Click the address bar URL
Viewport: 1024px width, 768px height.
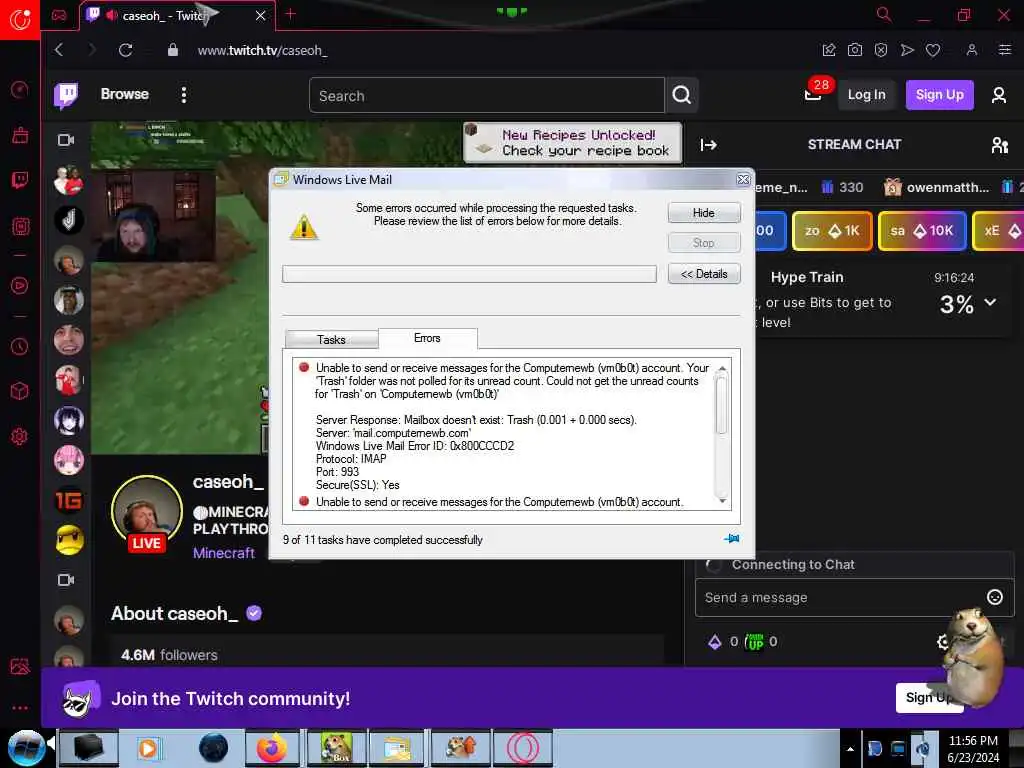point(262,50)
